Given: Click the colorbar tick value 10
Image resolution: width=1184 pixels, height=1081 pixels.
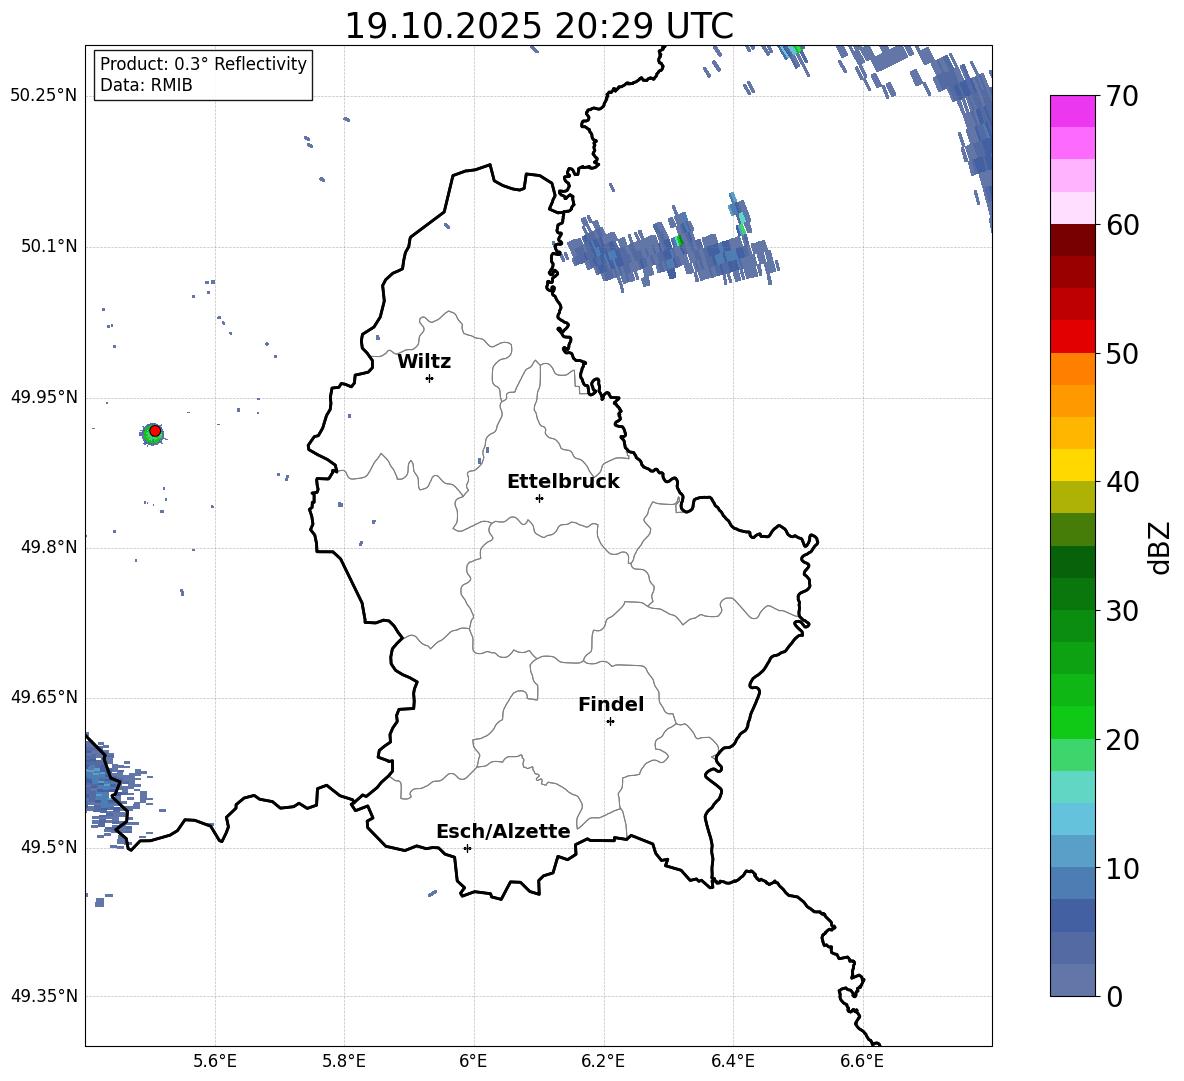Looking at the screenshot, I should point(1123,869).
